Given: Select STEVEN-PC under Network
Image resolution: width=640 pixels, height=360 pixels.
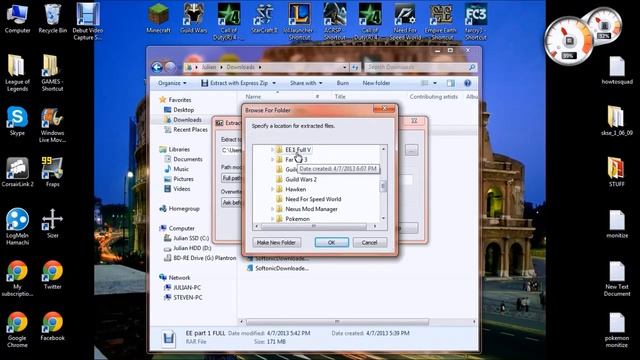Looking at the screenshot, I should (x=187, y=297).
